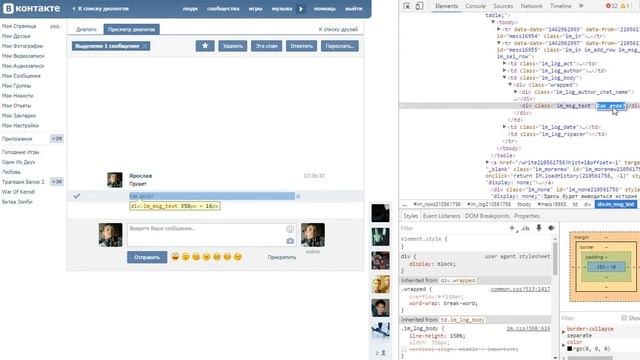Open the im.css source link in Styles
Viewport: 640px width, 360px height.
click(x=528, y=329)
